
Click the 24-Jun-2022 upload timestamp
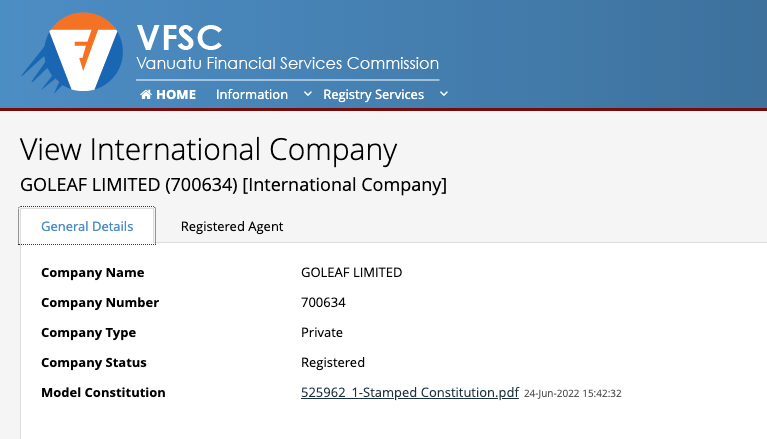573,393
